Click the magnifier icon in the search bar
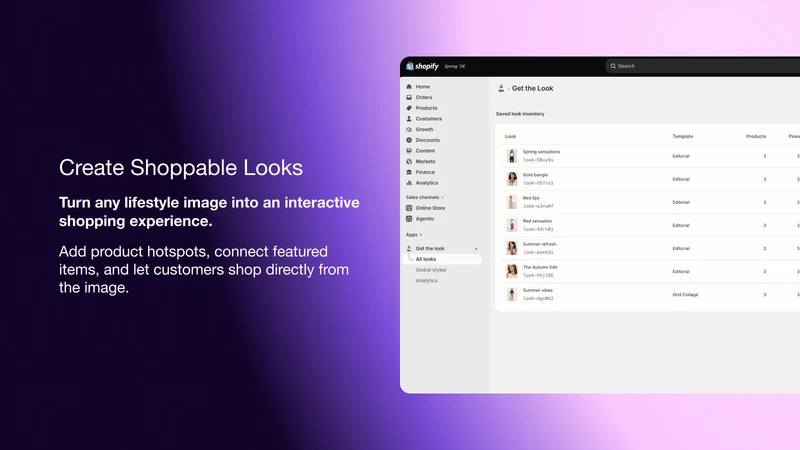 pos(613,66)
